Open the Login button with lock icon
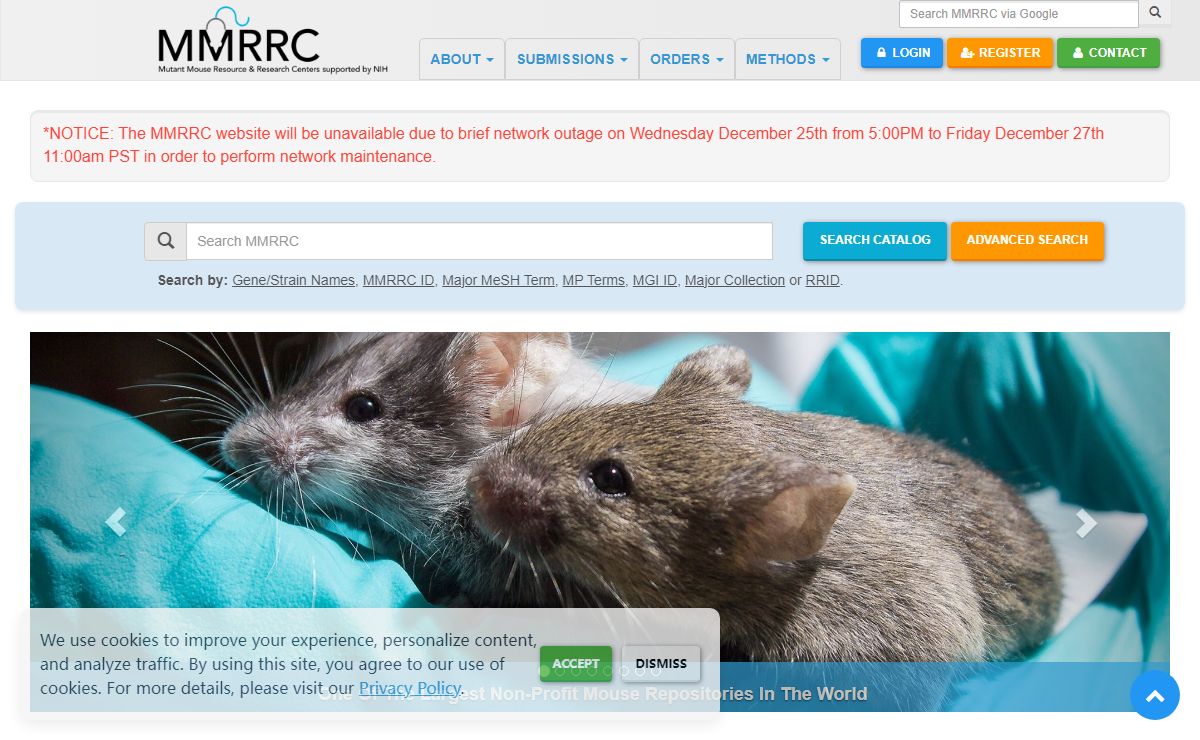This screenshot has height=740, width=1200. pyautogui.click(x=902, y=53)
